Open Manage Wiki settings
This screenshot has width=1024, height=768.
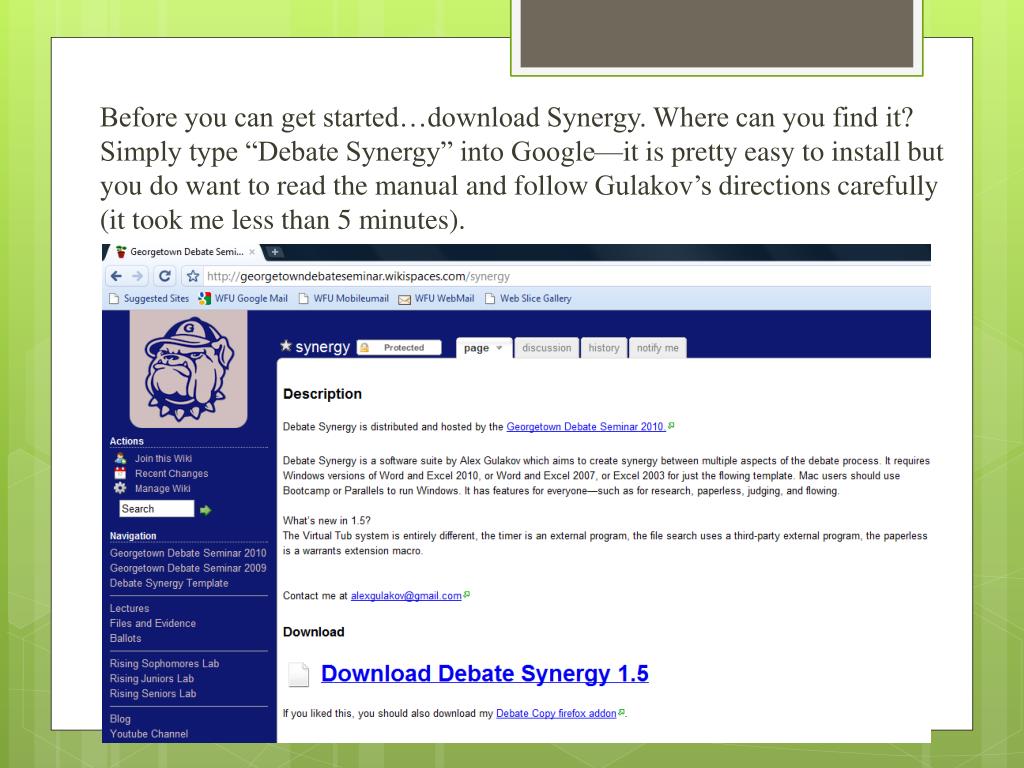163,488
